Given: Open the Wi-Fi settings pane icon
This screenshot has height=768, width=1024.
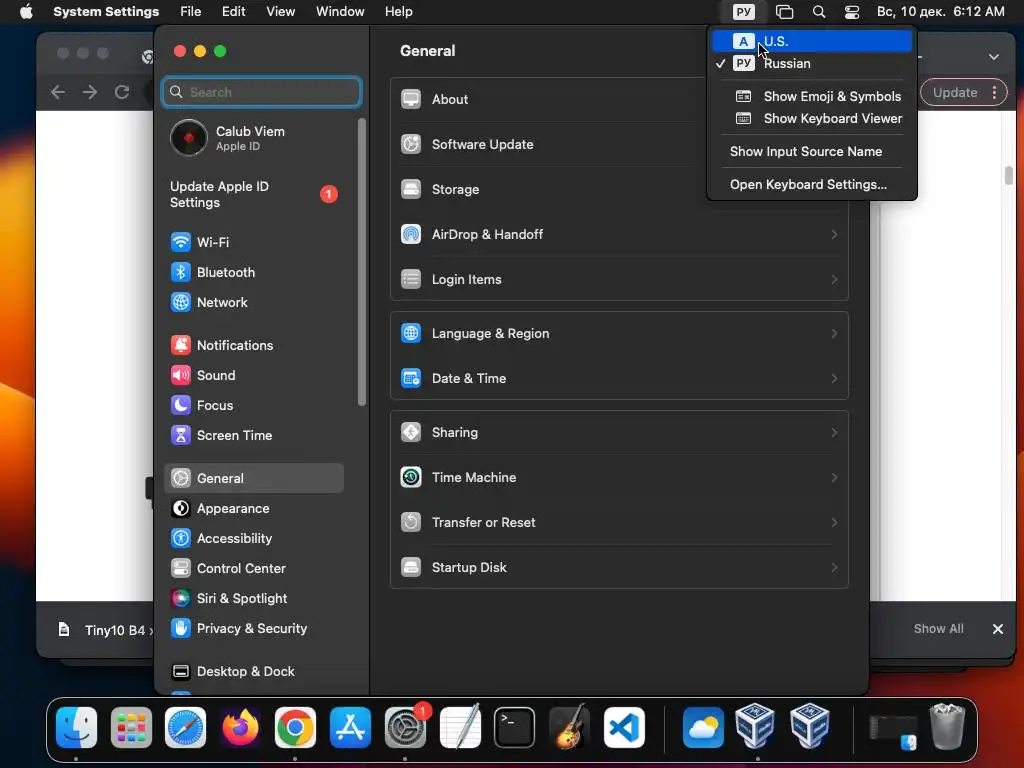Looking at the screenshot, I should 180,242.
